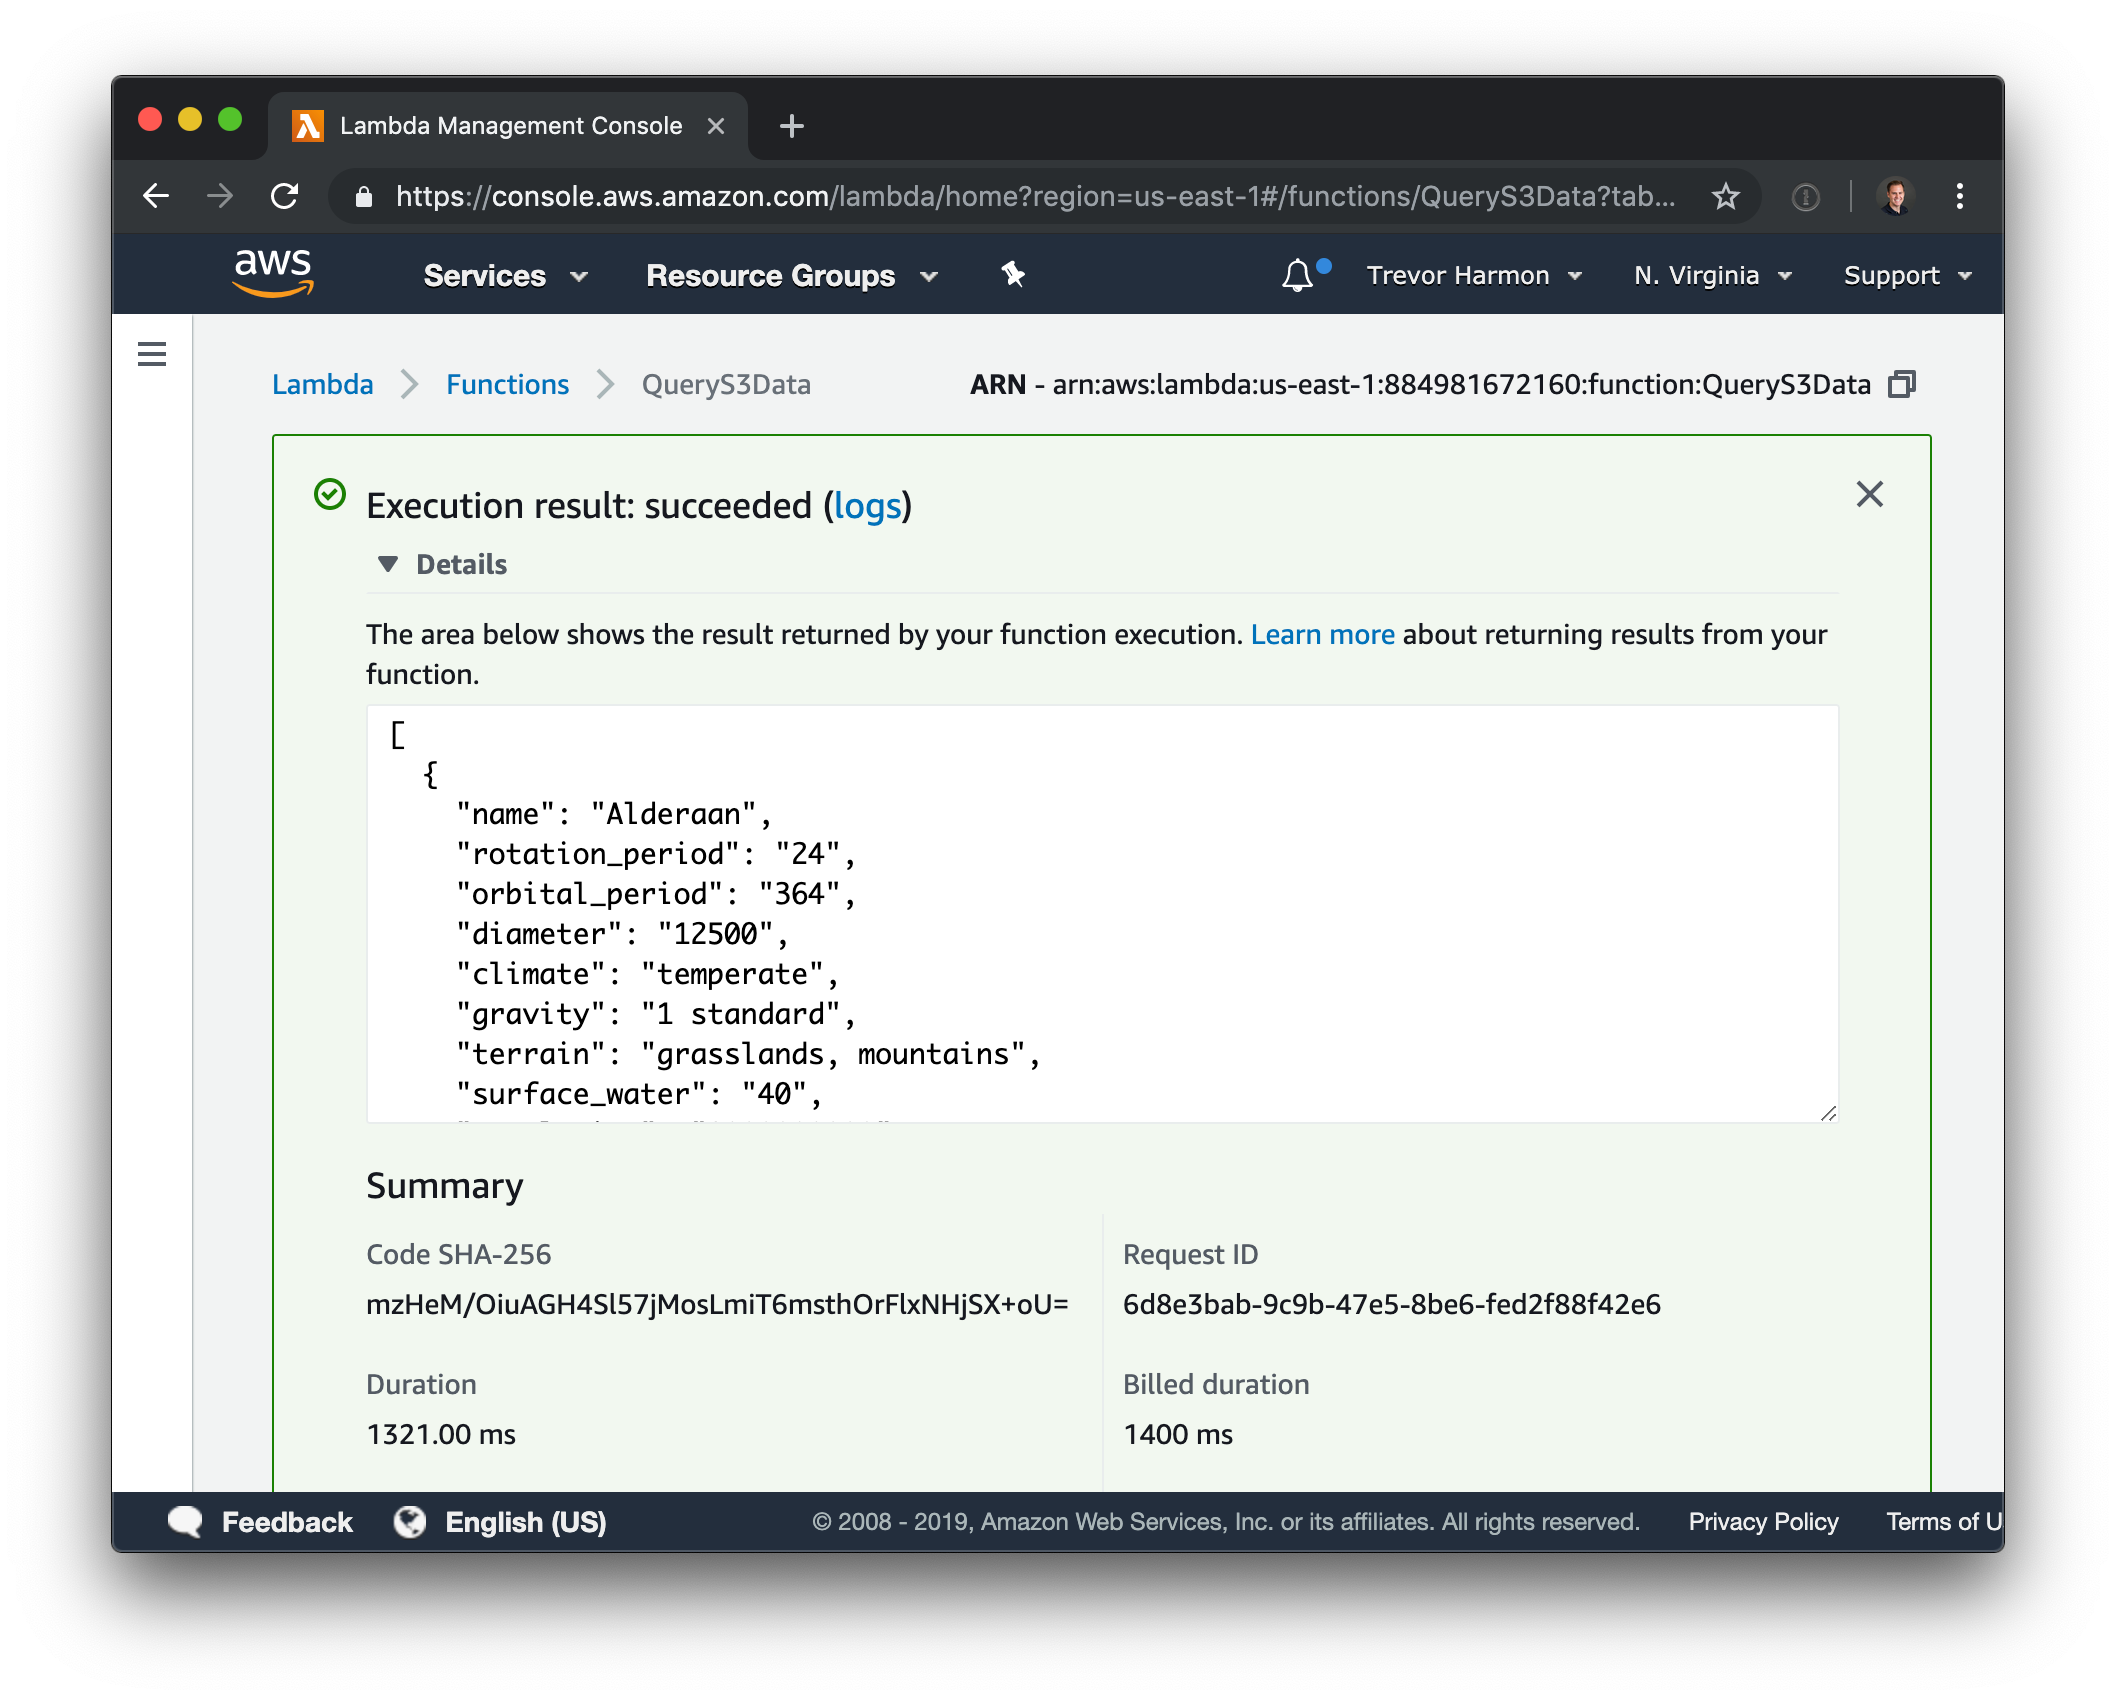The image size is (2116, 1700).
Task: Click the Duration value 1321.00 ms
Action: pyautogui.click(x=441, y=1434)
